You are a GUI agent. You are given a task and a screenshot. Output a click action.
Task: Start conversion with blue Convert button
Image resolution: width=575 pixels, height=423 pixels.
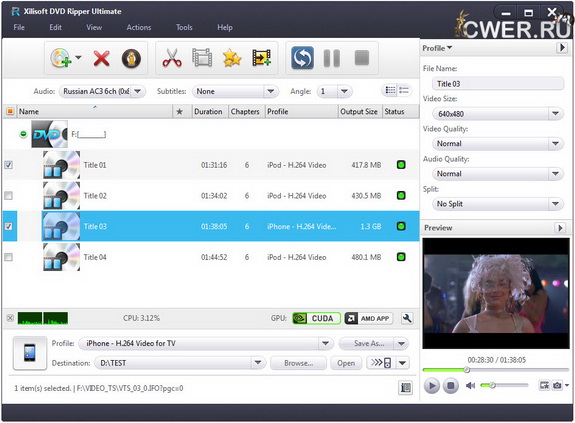coord(302,58)
